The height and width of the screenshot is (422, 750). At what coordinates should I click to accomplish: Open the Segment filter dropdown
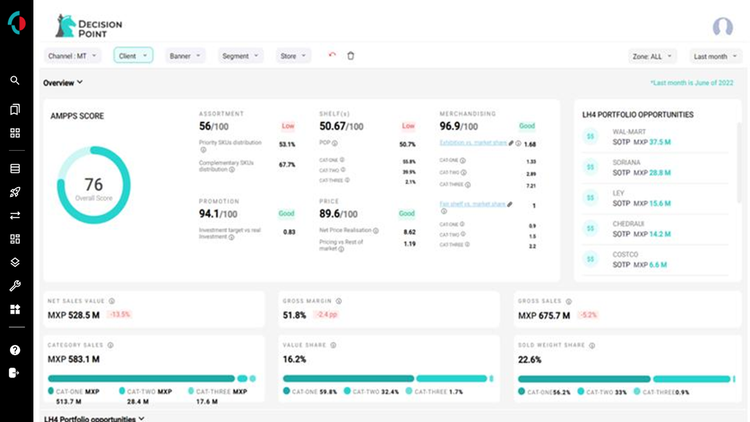[x=240, y=56]
